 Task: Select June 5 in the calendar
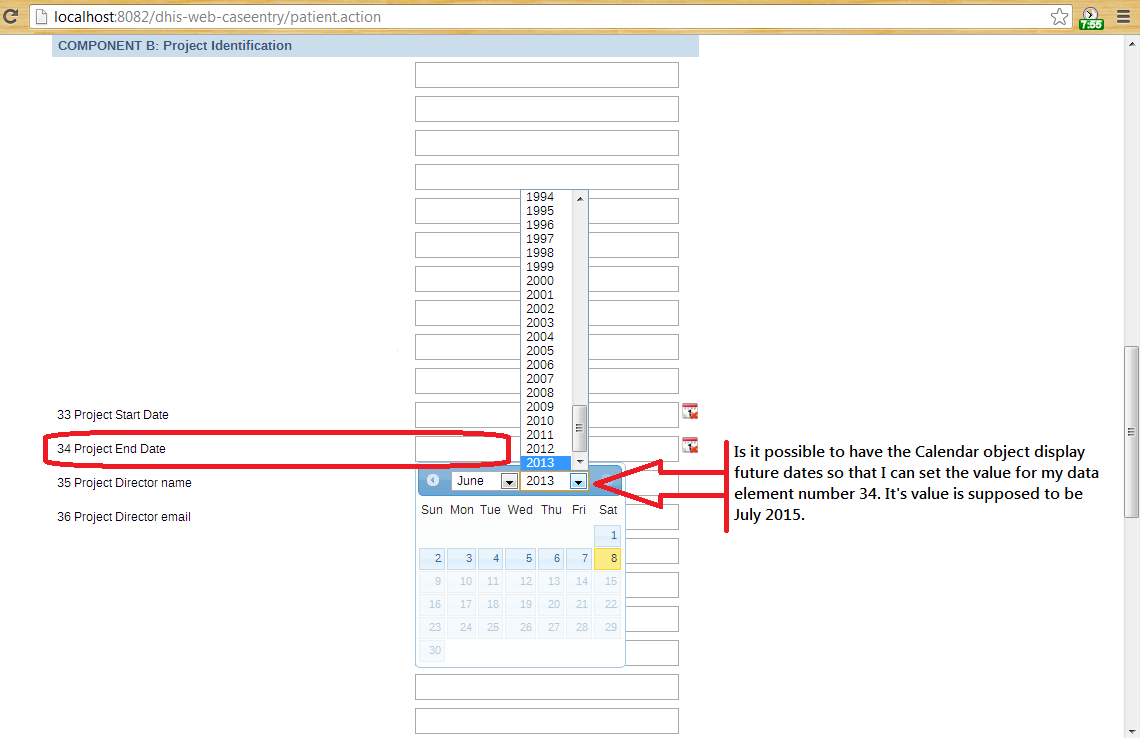[x=521, y=558]
